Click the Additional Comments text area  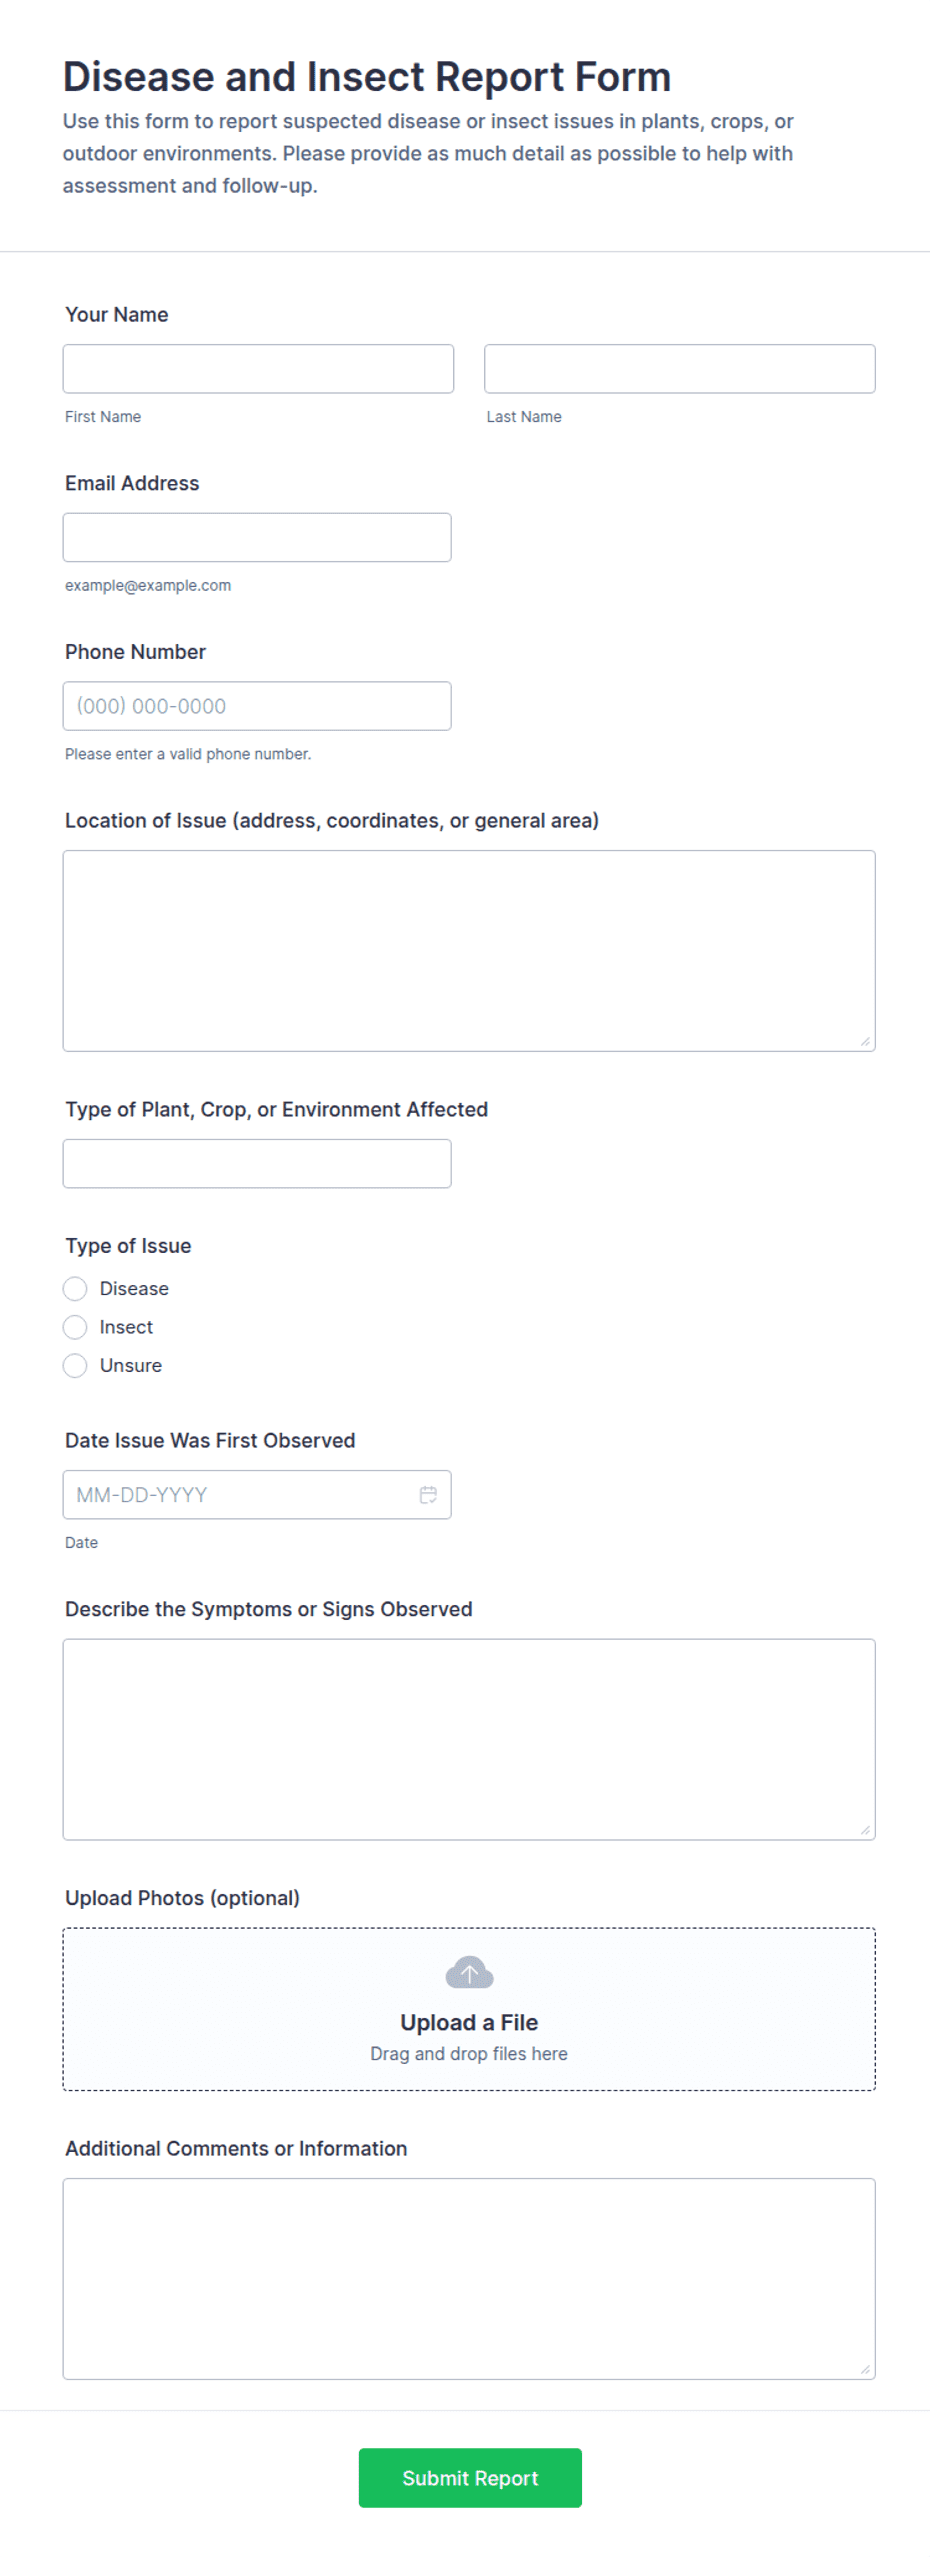point(469,2278)
